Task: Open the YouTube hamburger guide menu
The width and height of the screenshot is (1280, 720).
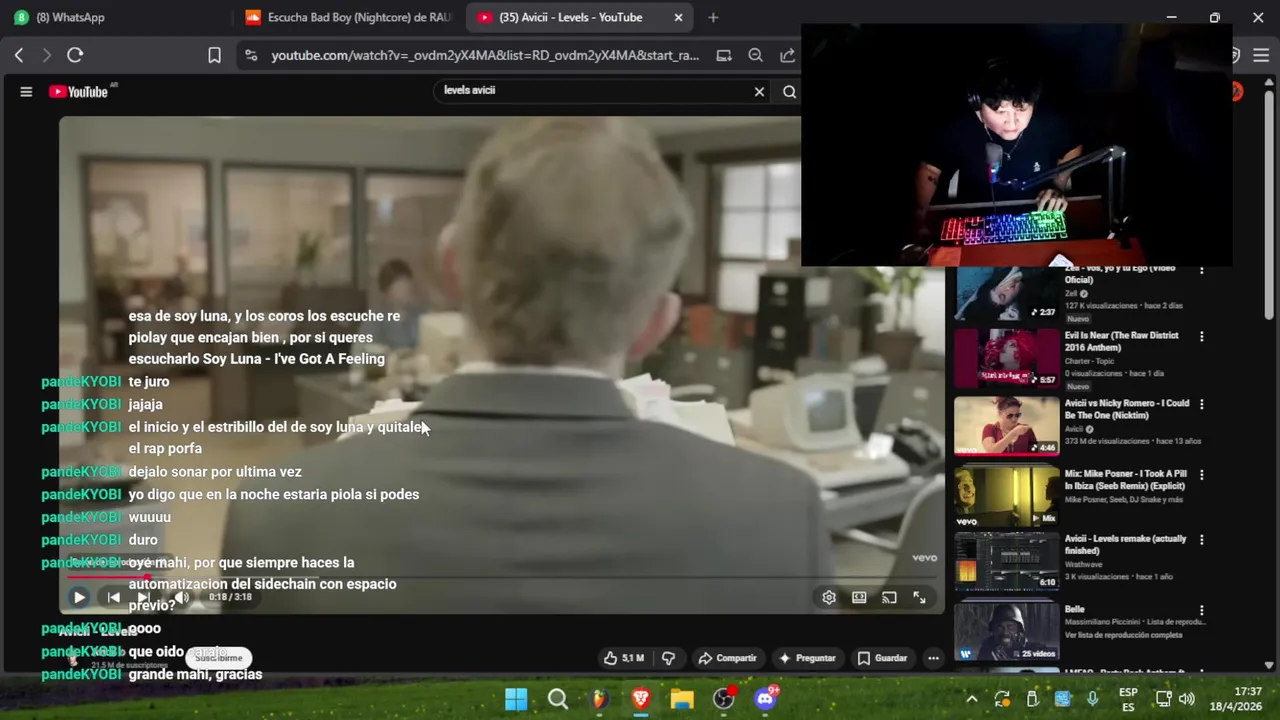Action: pyautogui.click(x=26, y=92)
